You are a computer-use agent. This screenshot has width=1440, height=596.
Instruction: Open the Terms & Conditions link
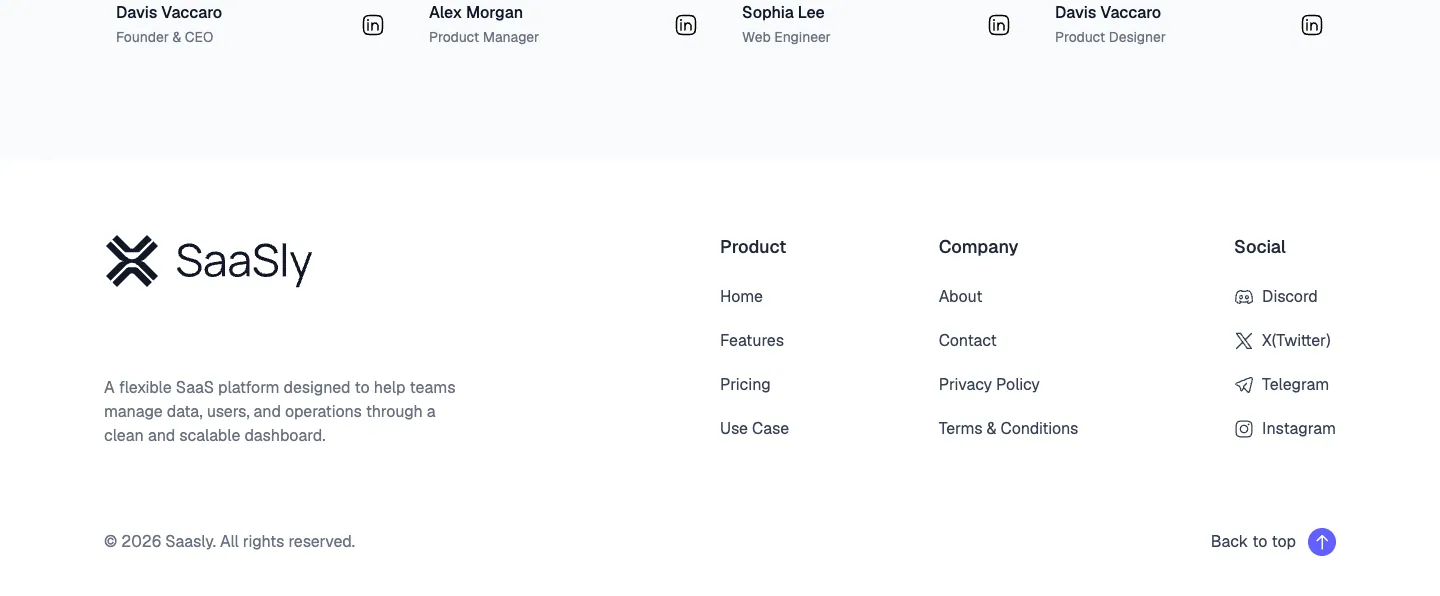click(1008, 429)
